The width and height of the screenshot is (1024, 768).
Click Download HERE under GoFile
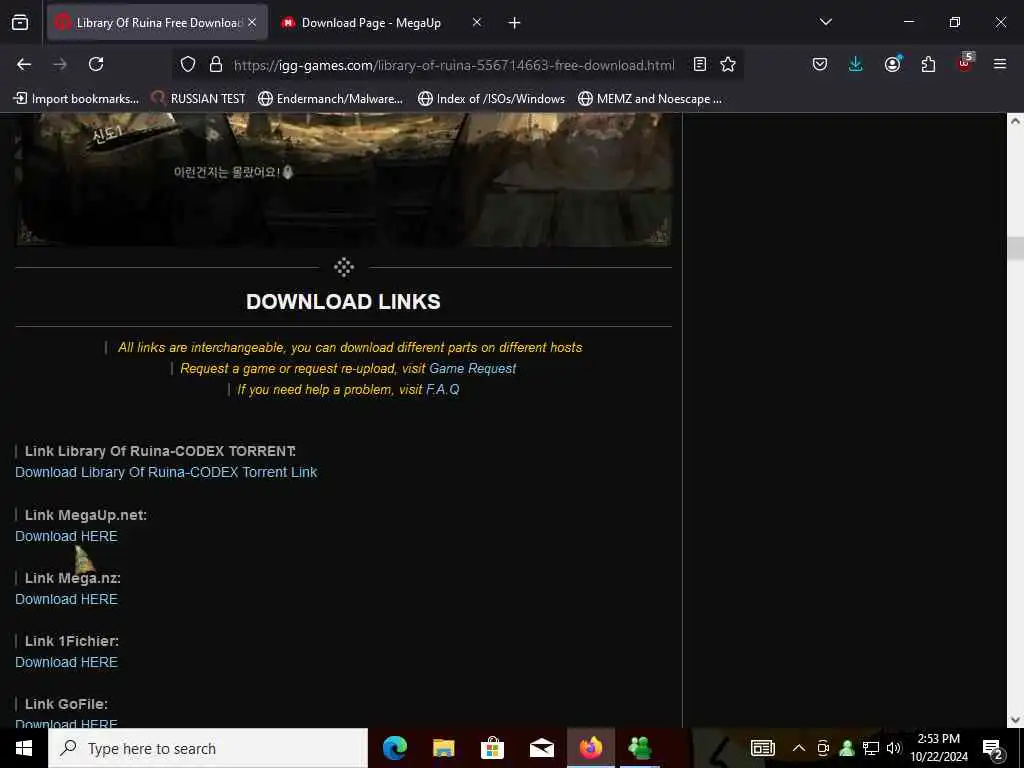pyautogui.click(x=66, y=724)
